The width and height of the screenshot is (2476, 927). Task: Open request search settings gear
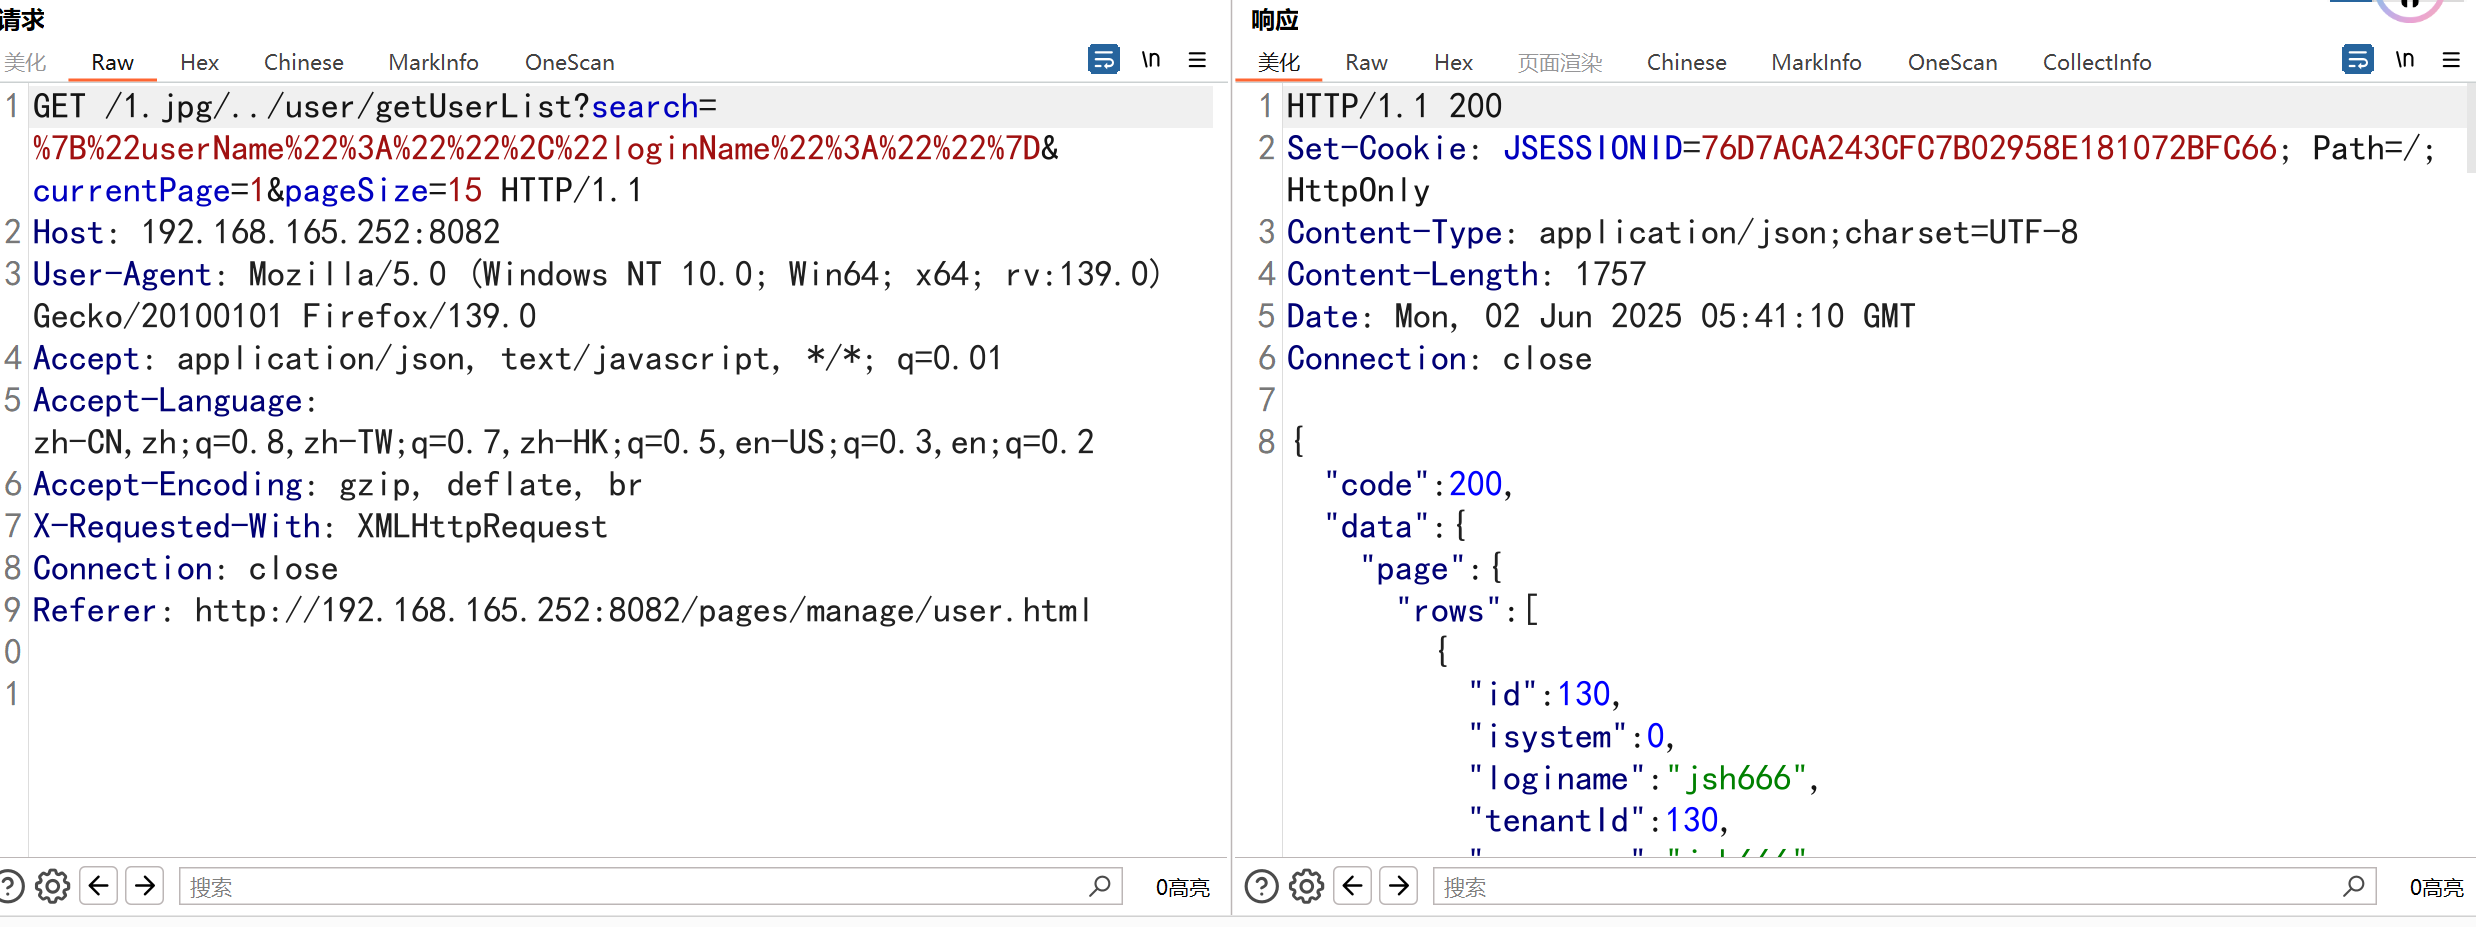point(53,886)
